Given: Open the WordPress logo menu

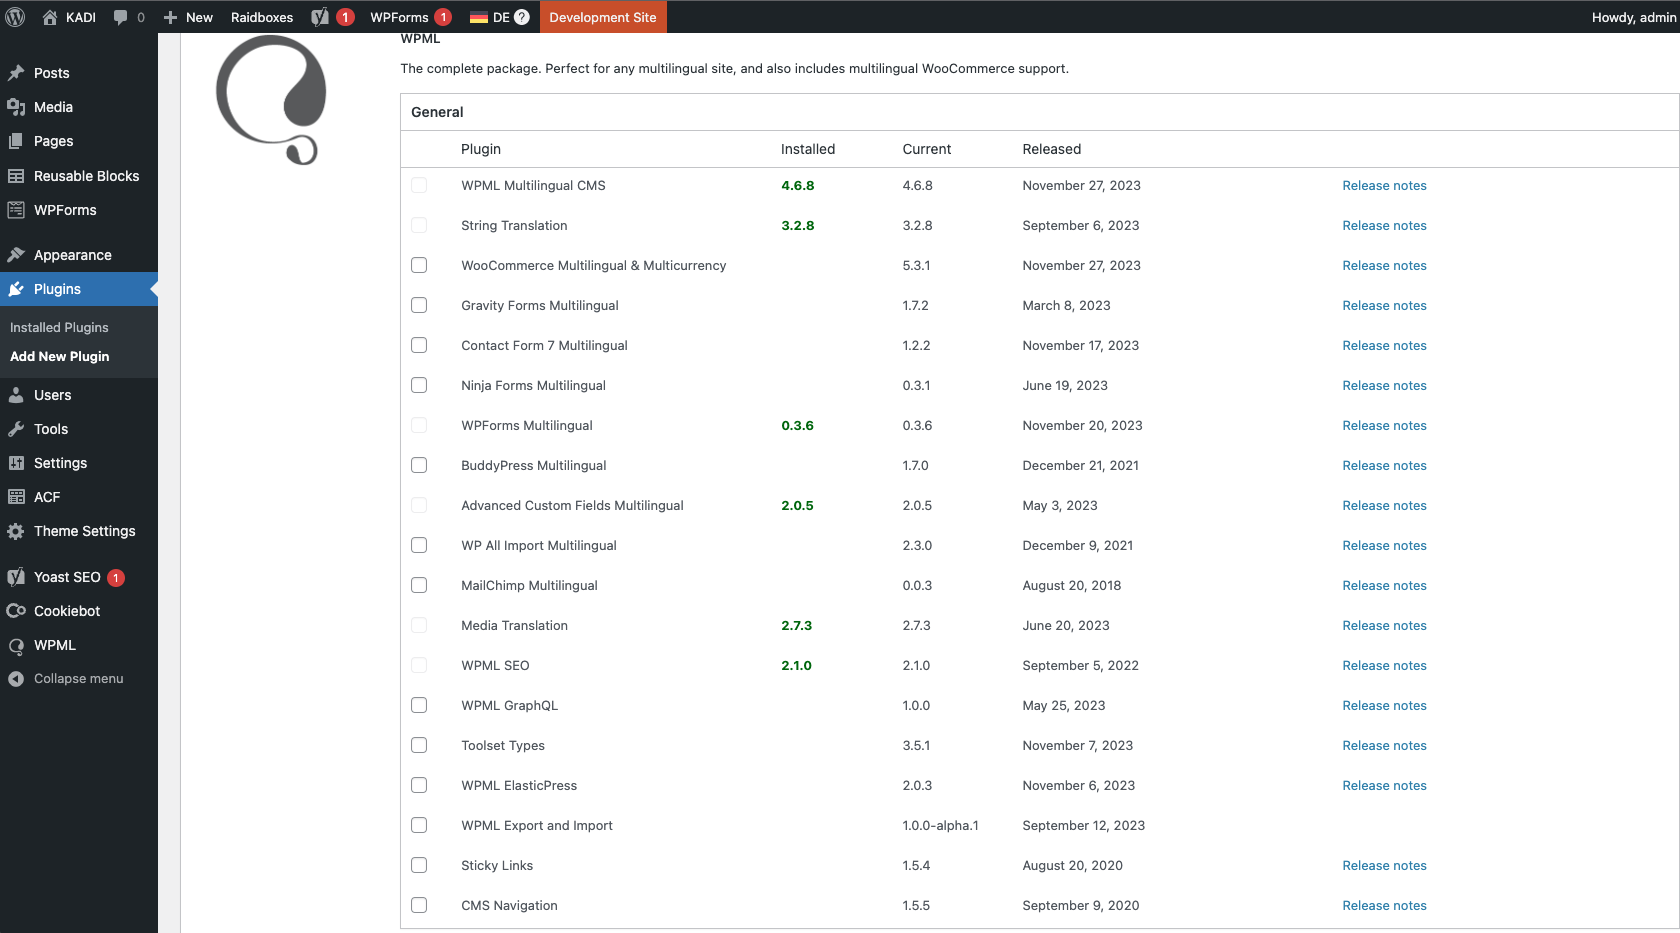Looking at the screenshot, I should (x=15, y=17).
